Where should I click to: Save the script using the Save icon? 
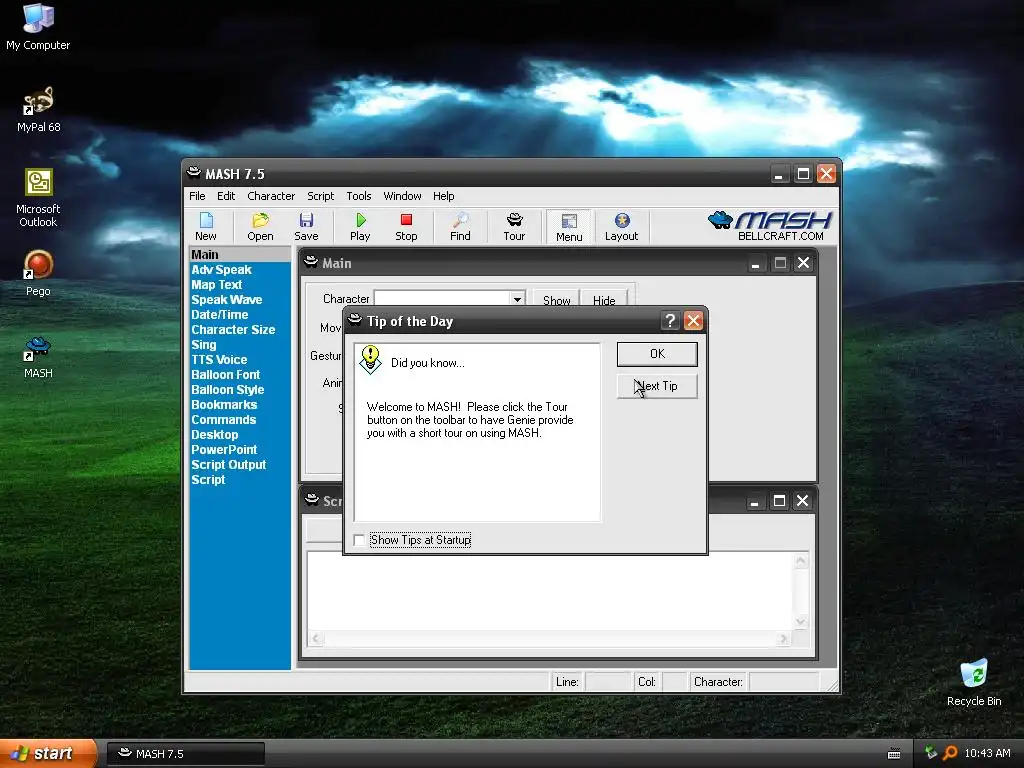306,227
